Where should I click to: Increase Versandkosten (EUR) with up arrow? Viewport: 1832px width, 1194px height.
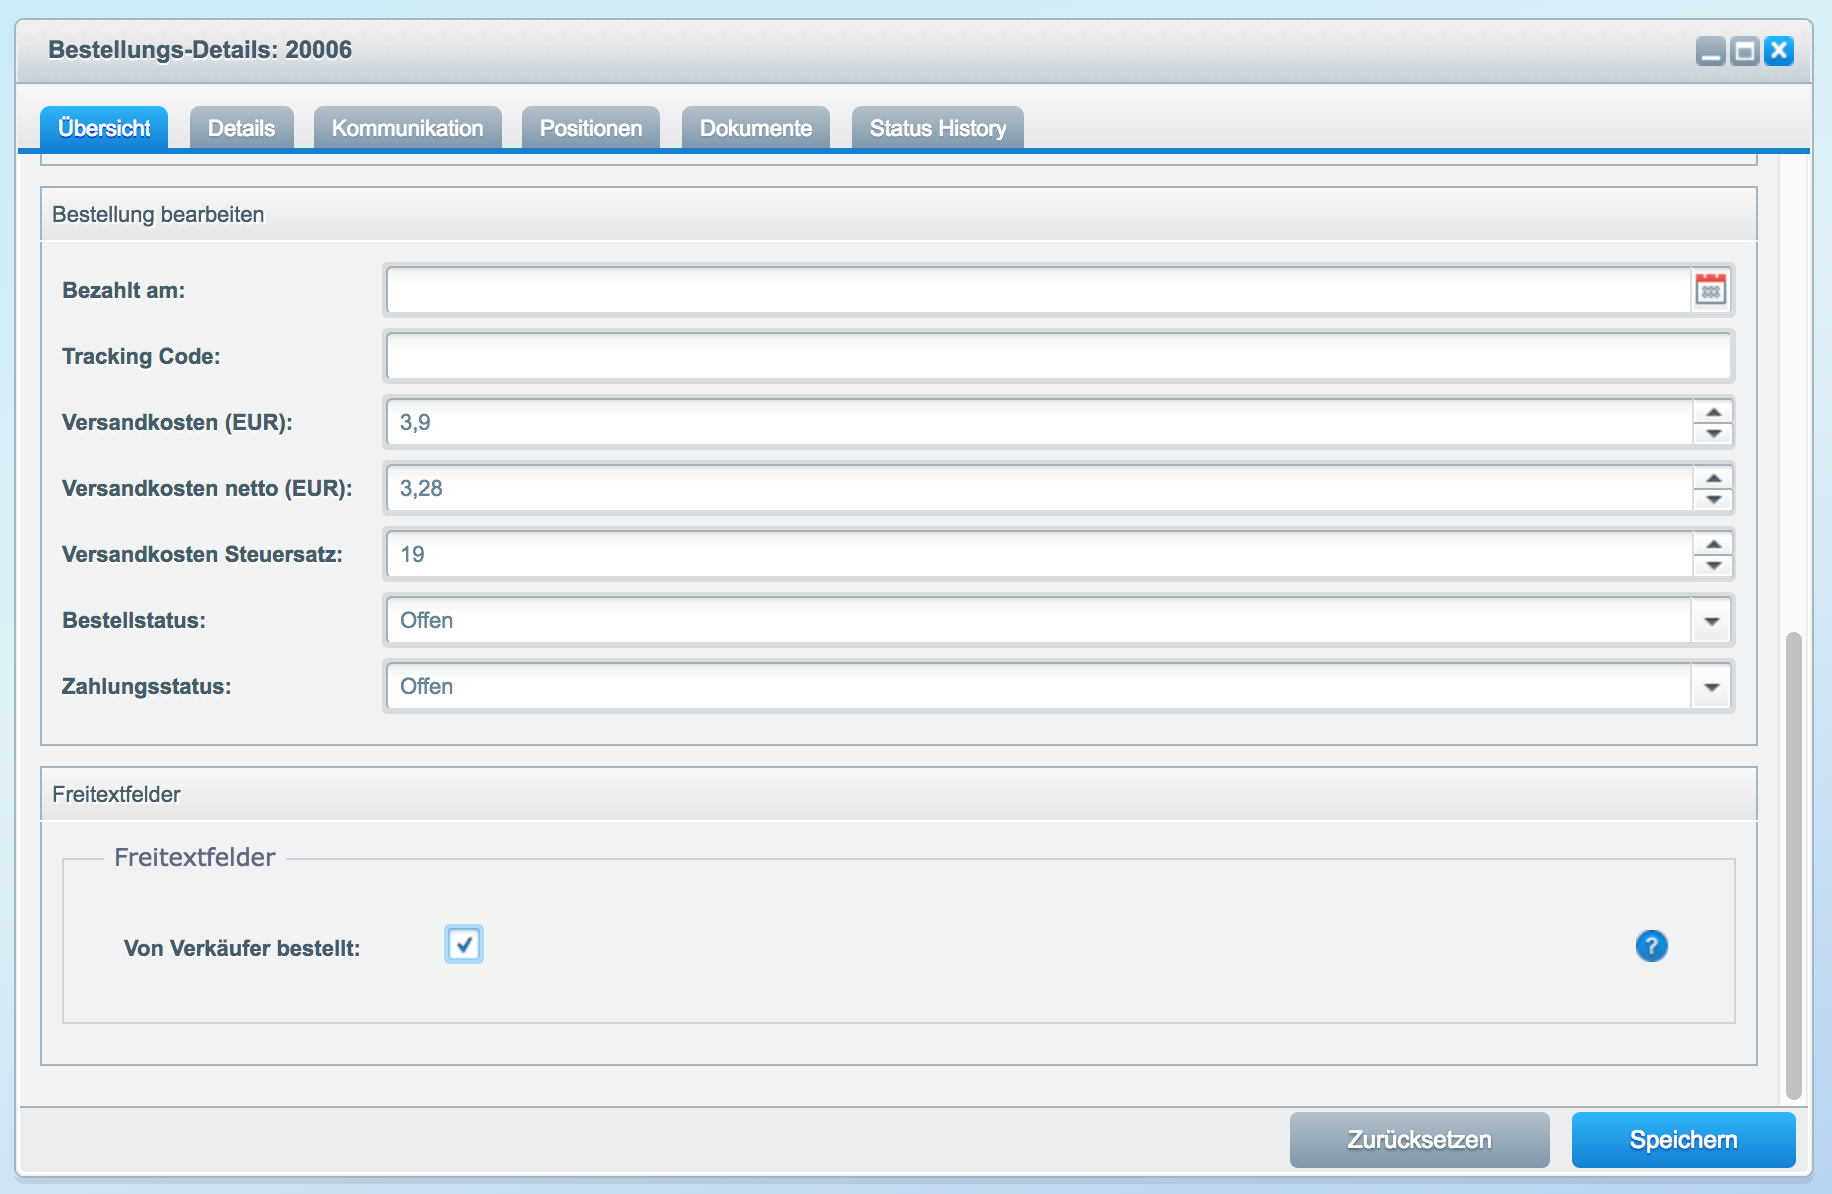click(1713, 412)
